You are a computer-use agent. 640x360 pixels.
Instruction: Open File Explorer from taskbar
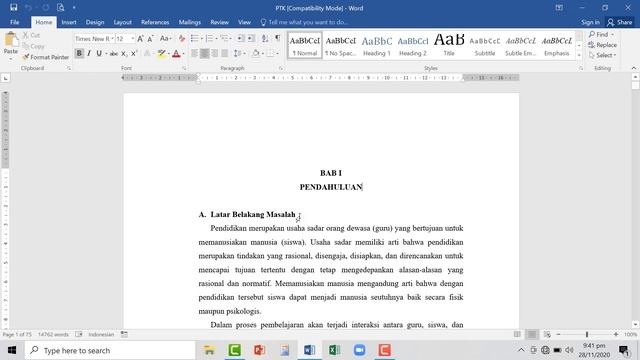tap(209, 350)
